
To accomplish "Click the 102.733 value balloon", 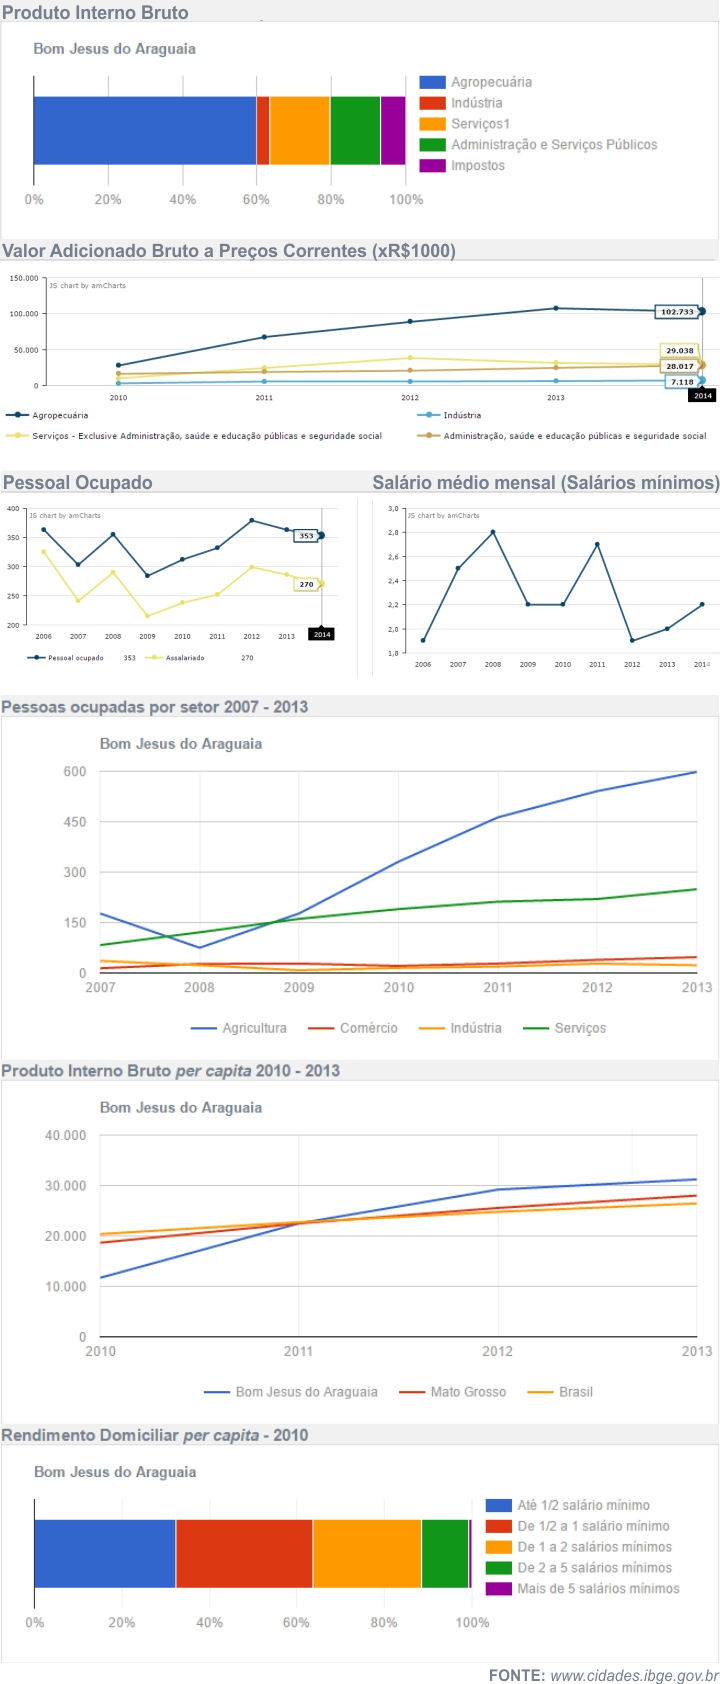I will (x=676, y=312).
